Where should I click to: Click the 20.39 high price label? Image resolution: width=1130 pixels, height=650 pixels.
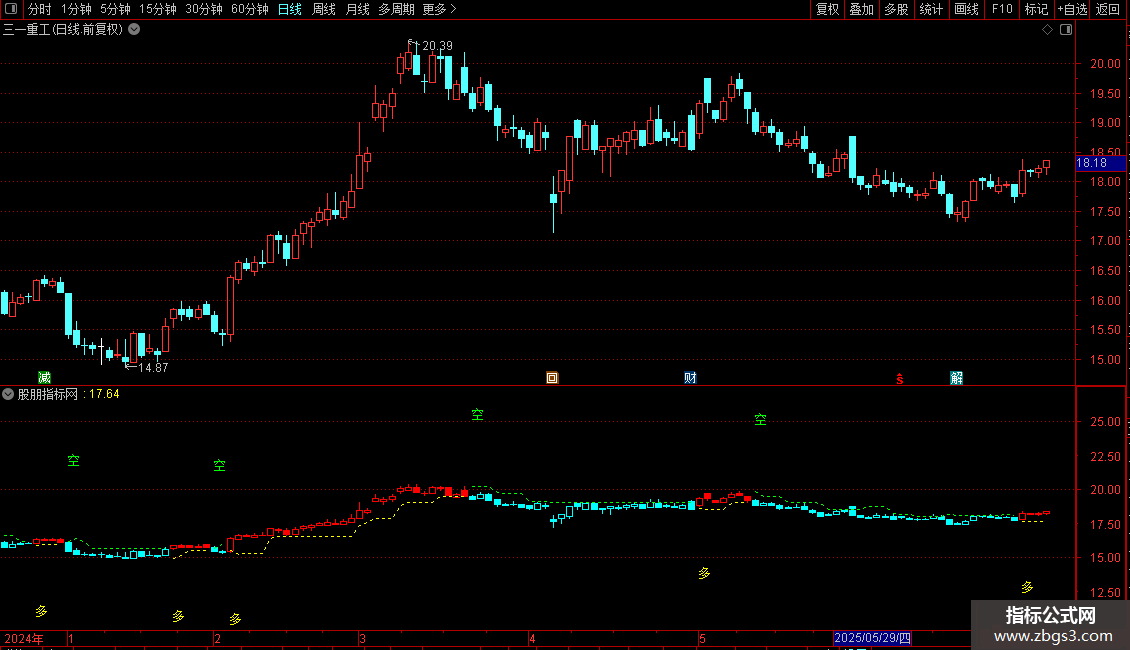coord(437,46)
